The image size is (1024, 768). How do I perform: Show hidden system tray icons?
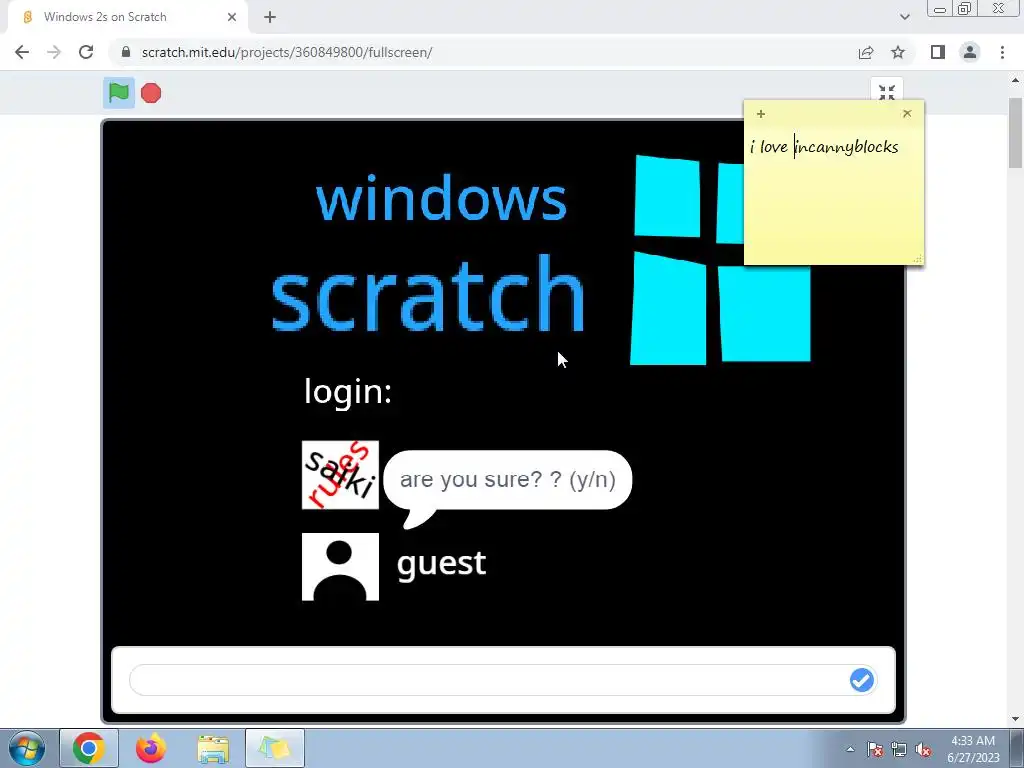coord(850,749)
